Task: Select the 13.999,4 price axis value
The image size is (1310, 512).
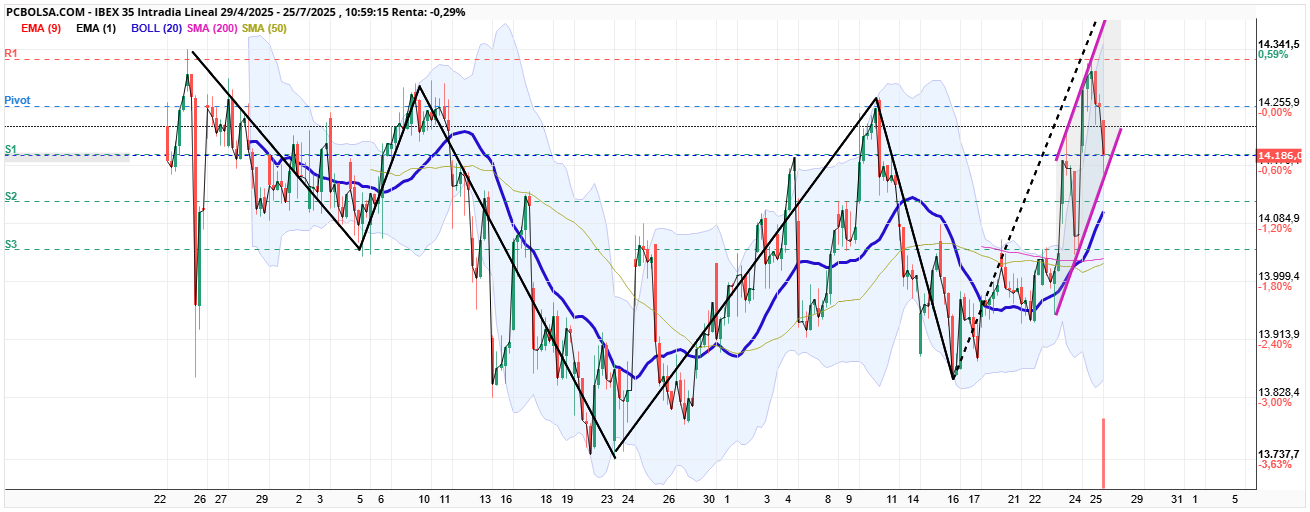Action: (x=1279, y=276)
